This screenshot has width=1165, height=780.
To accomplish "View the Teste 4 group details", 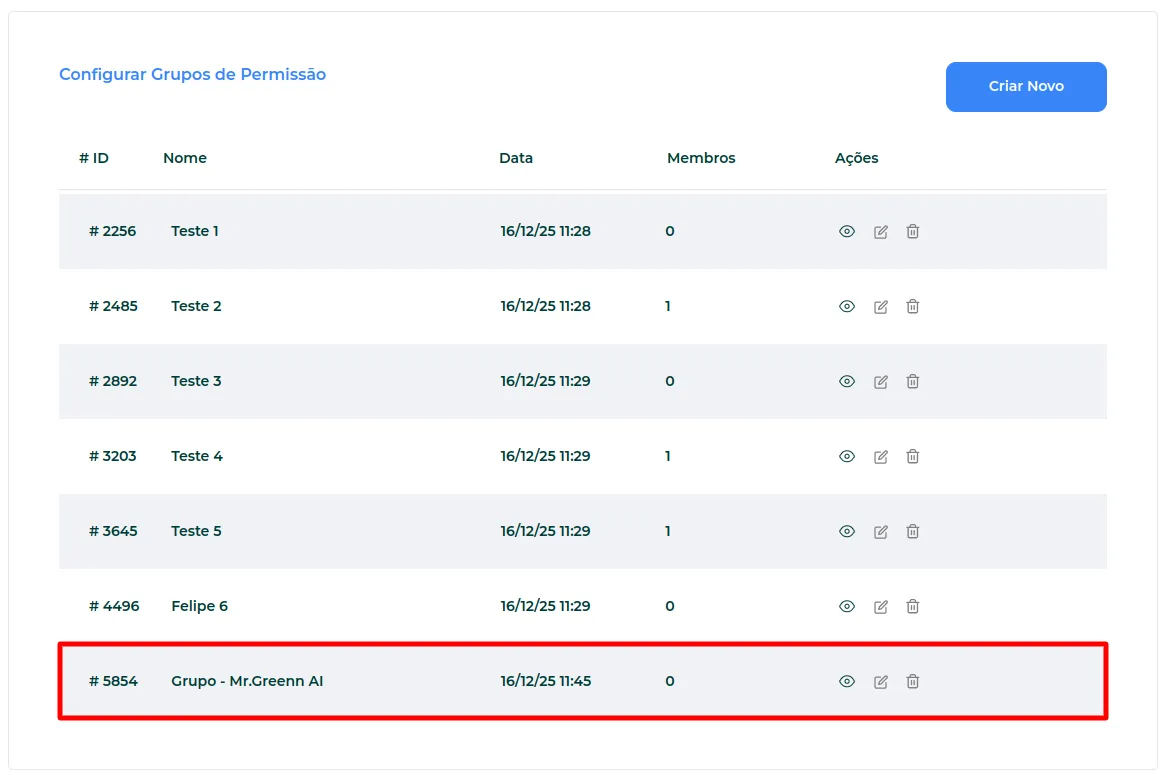I will pyautogui.click(x=846, y=457).
